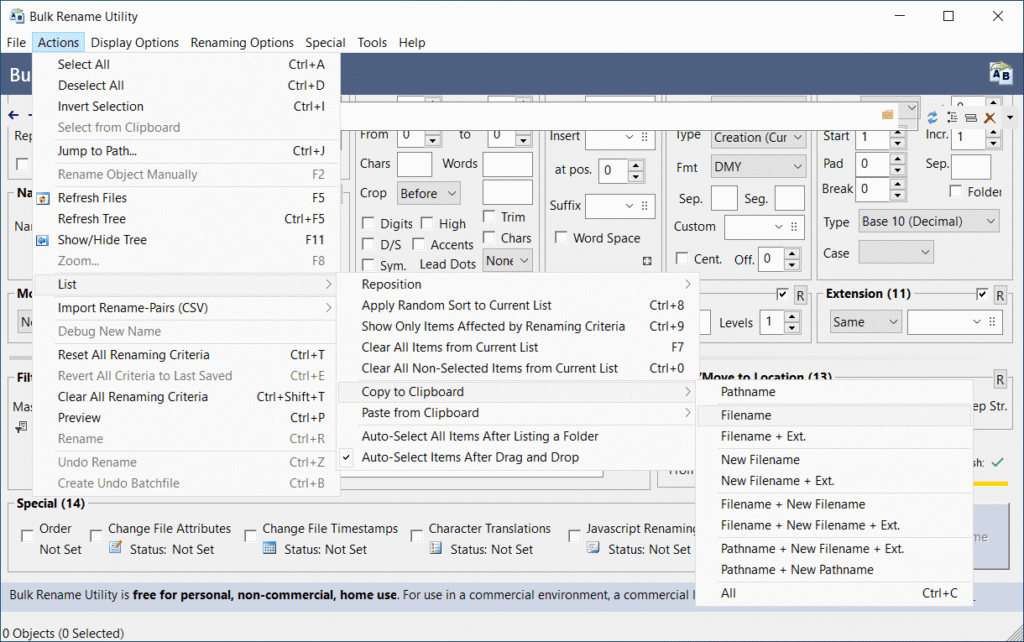Enable the High checkbox
Viewport: 1024px width, 642px height.
tap(426, 223)
